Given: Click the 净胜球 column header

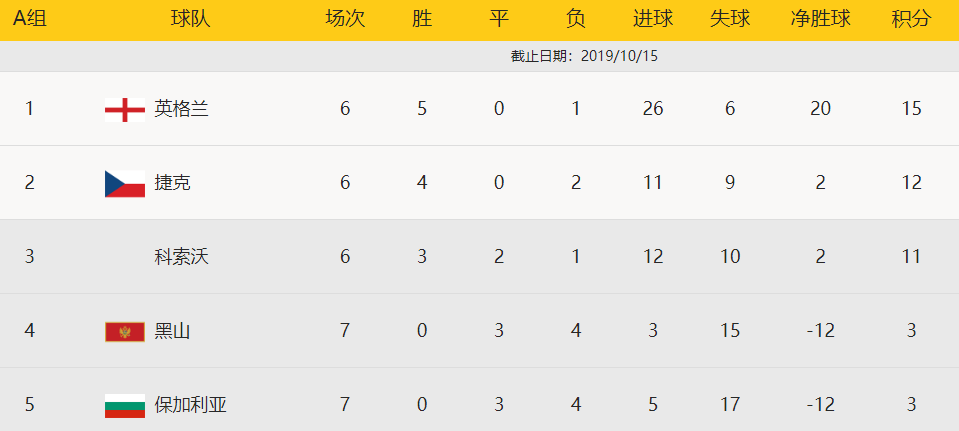Looking at the screenshot, I should (x=820, y=19).
